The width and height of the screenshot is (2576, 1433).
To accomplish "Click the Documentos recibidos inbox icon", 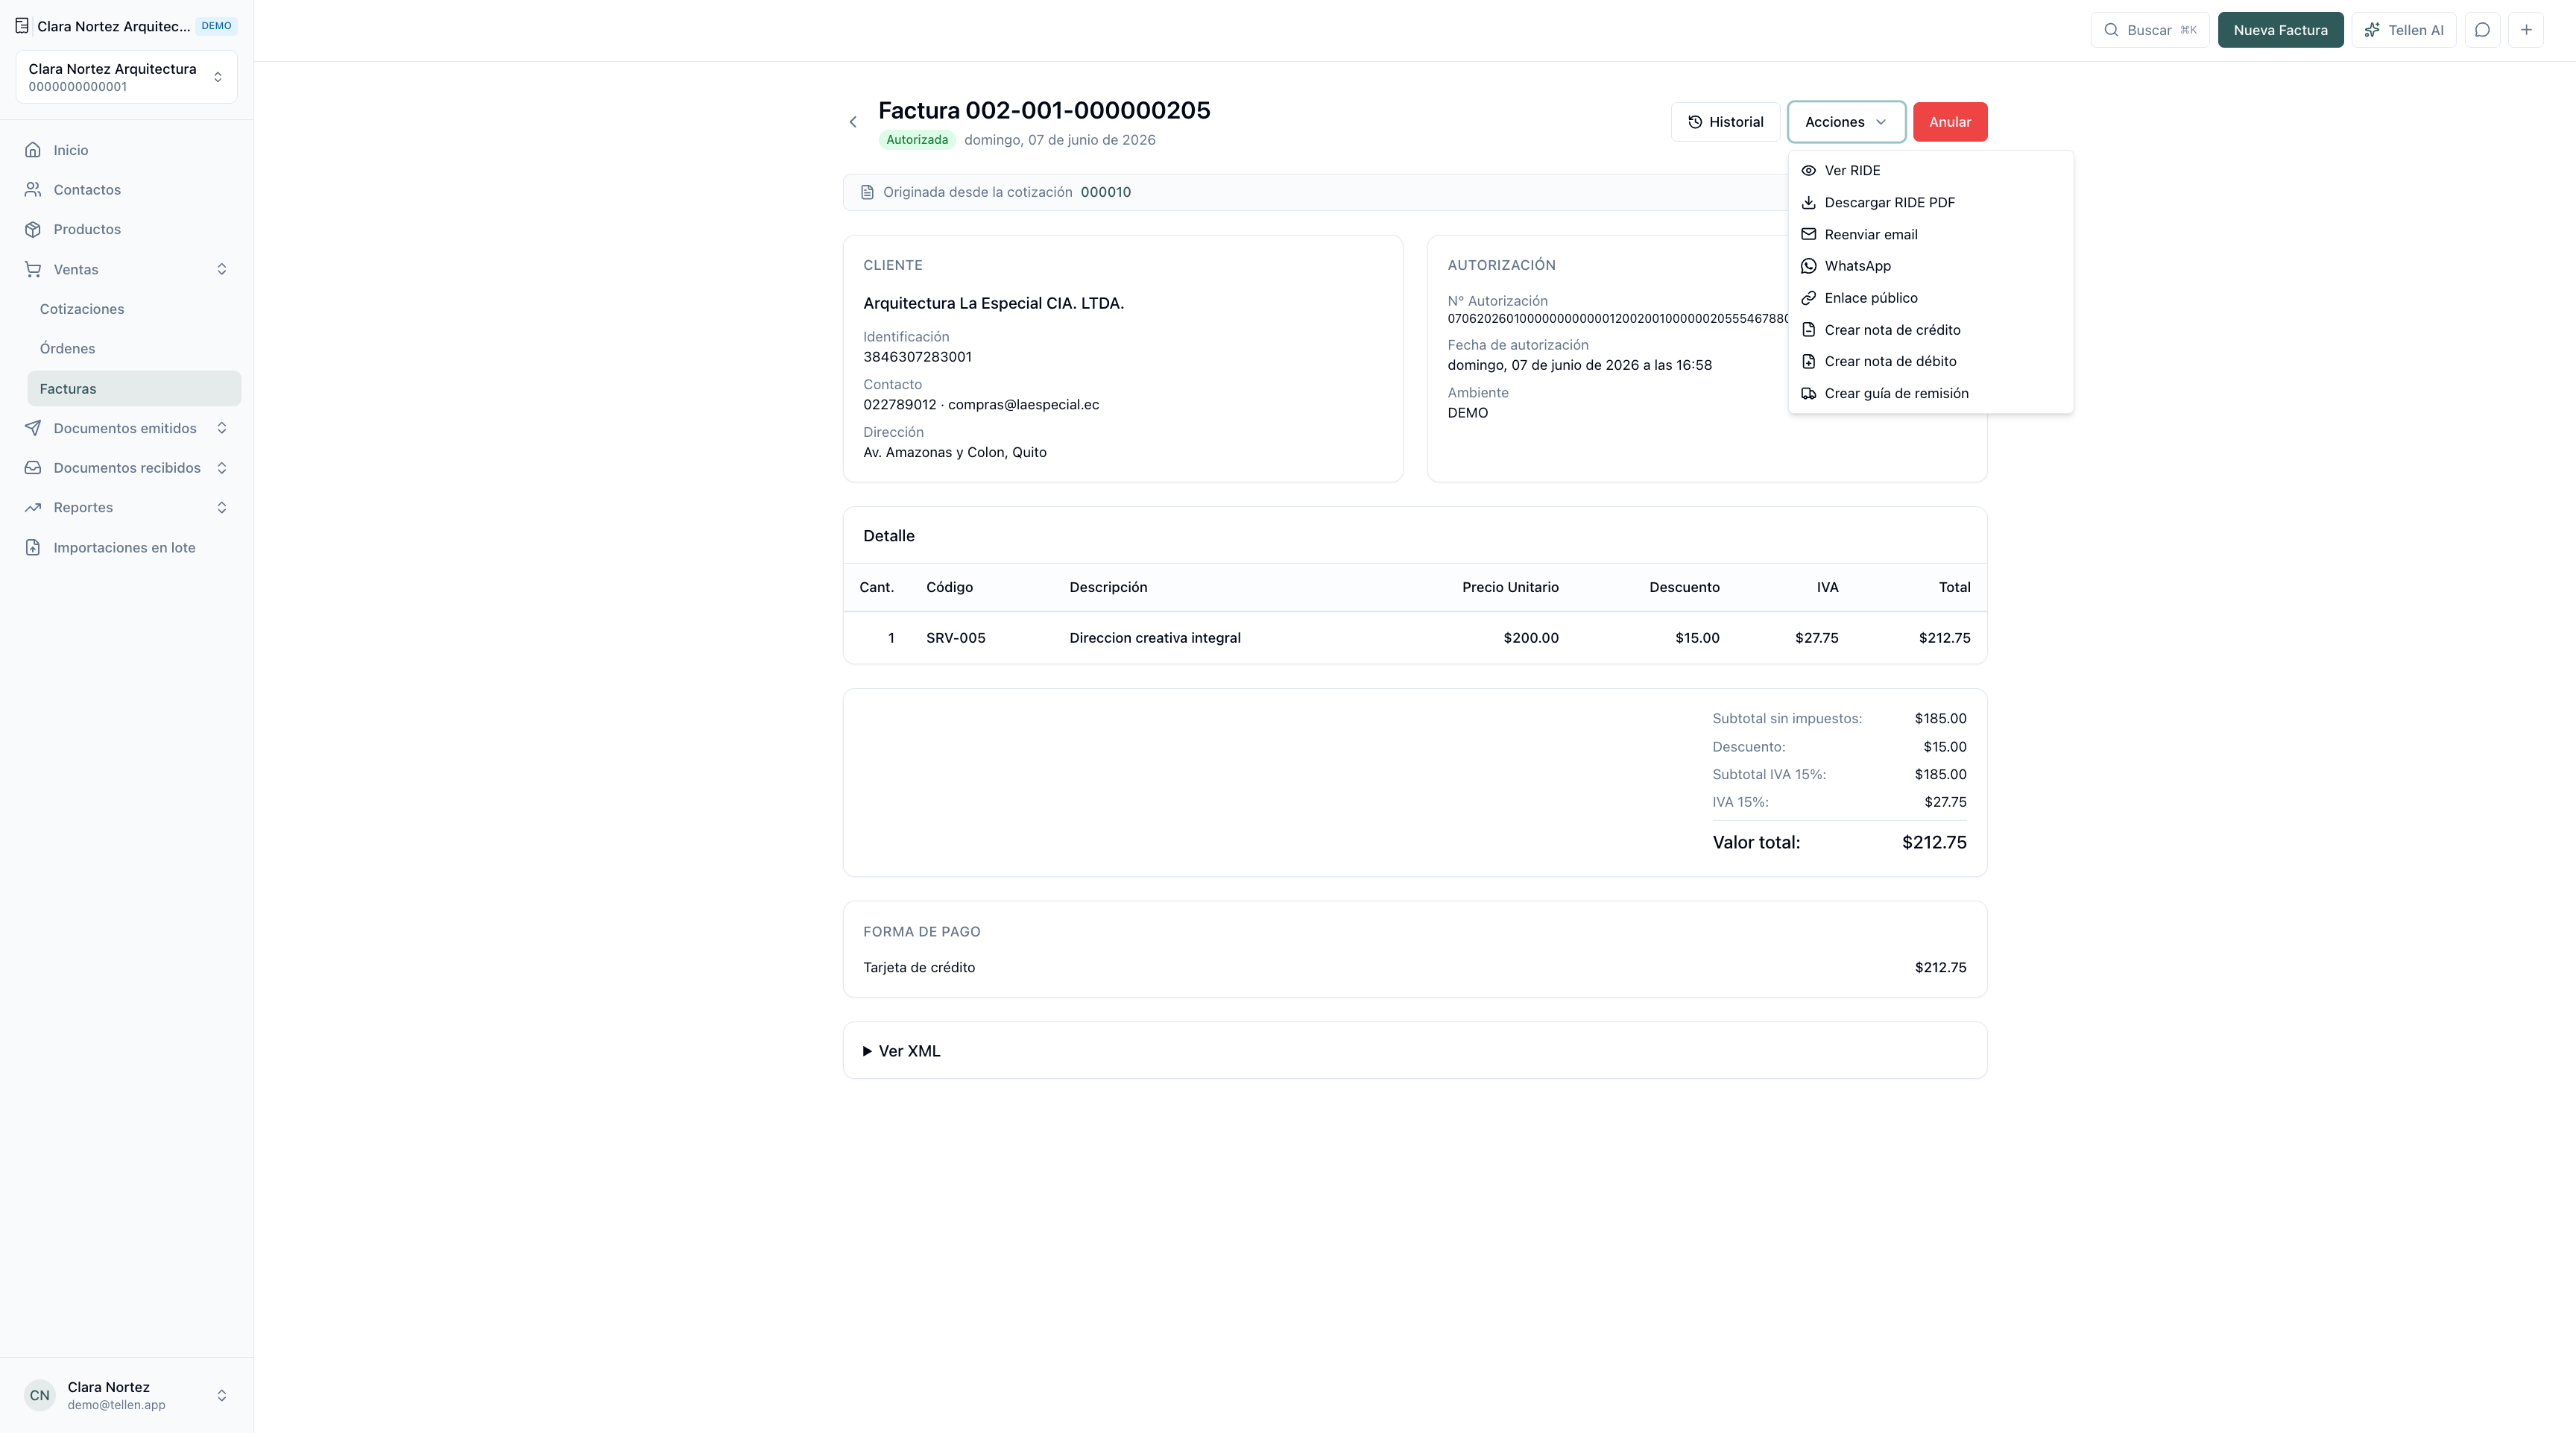I will click(x=33, y=468).
